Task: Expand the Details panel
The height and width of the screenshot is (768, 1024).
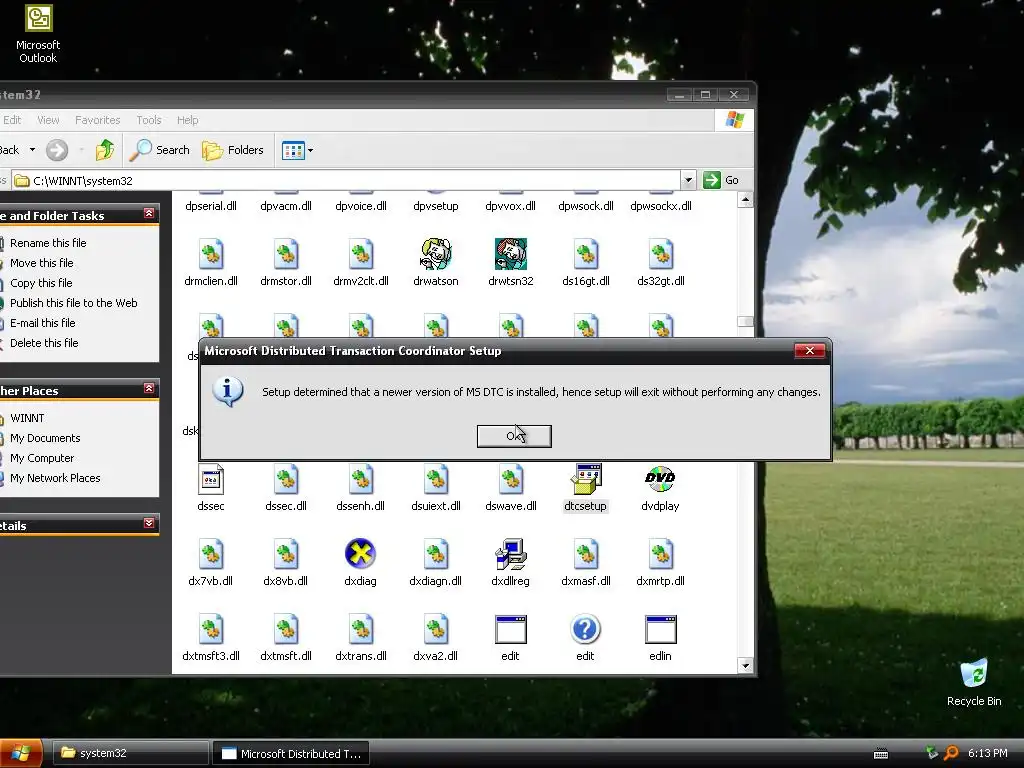Action: [149, 523]
